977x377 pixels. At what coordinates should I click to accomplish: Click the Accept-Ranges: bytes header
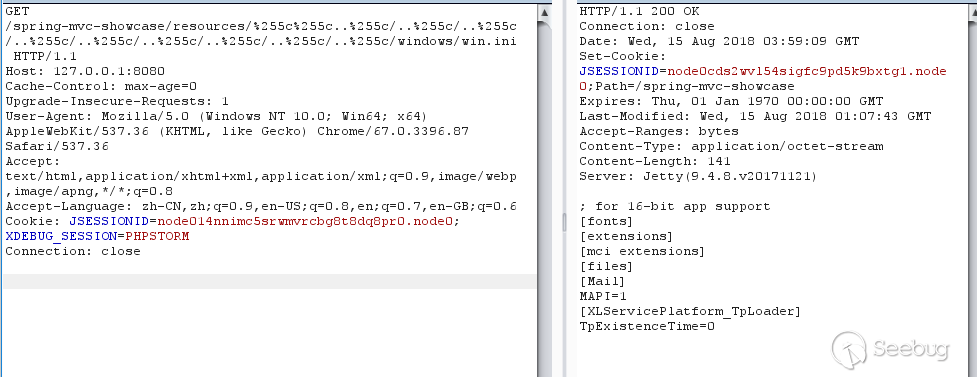pyautogui.click(x=659, y=131)
